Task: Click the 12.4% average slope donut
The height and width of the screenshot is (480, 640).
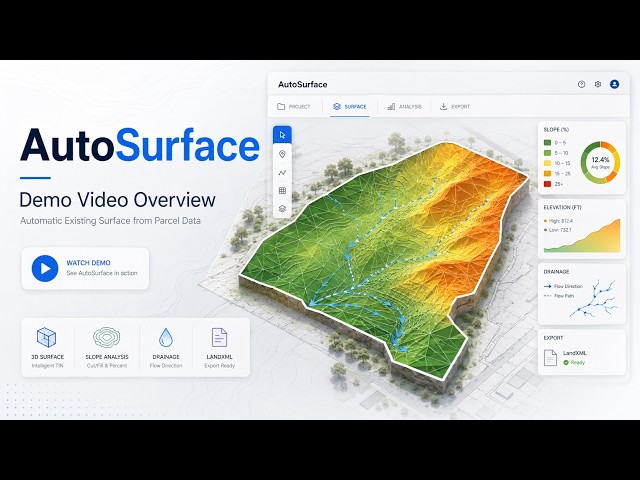Action: 600,162
